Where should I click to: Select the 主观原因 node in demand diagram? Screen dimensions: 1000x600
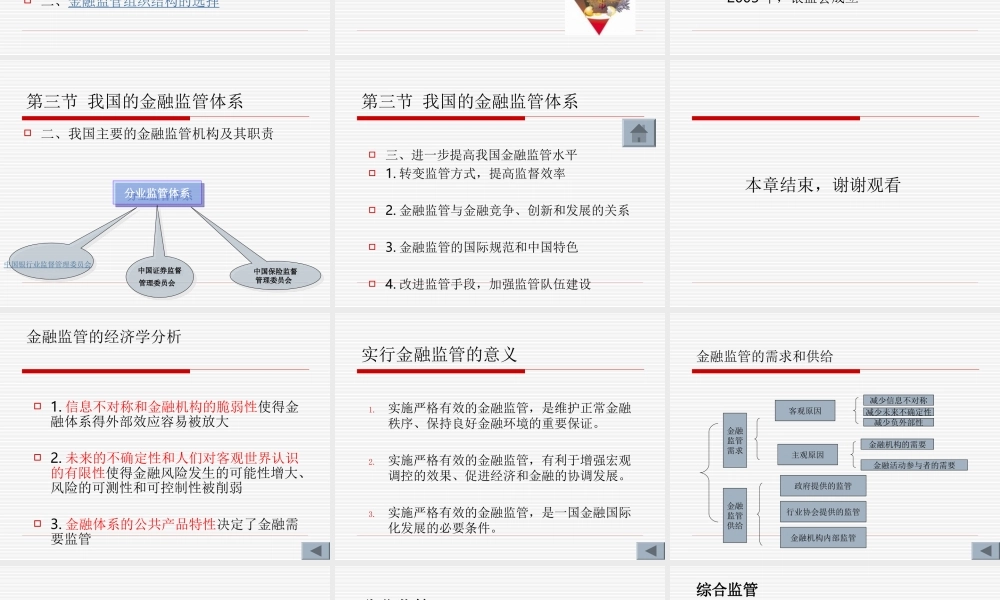[x=808, y=453]
